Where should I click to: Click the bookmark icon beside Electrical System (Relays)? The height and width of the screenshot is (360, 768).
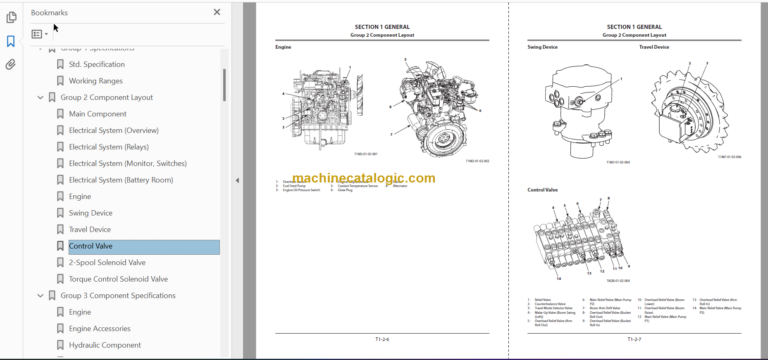[x=60, y=147]
